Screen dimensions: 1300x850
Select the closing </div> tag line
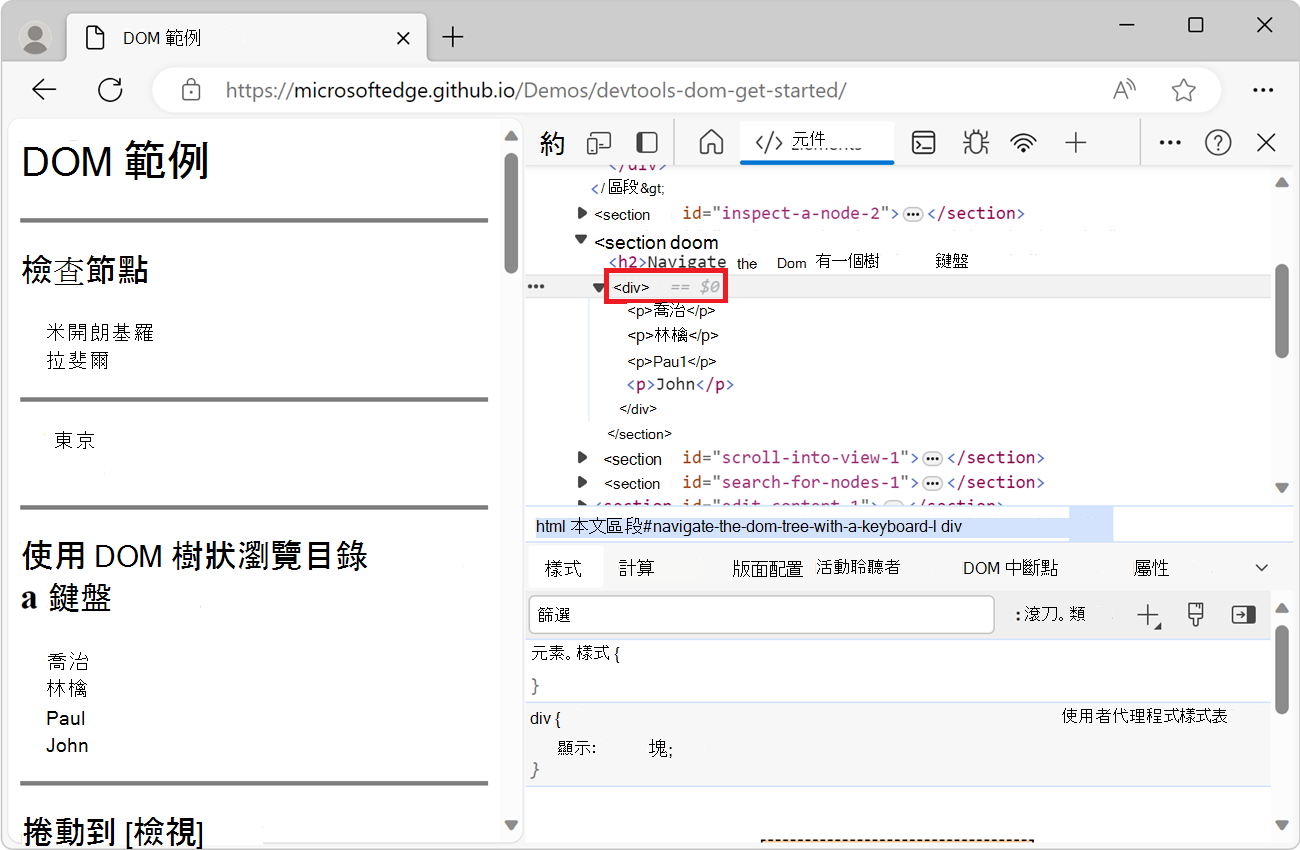pyautogui.click(x=638, y=409)
